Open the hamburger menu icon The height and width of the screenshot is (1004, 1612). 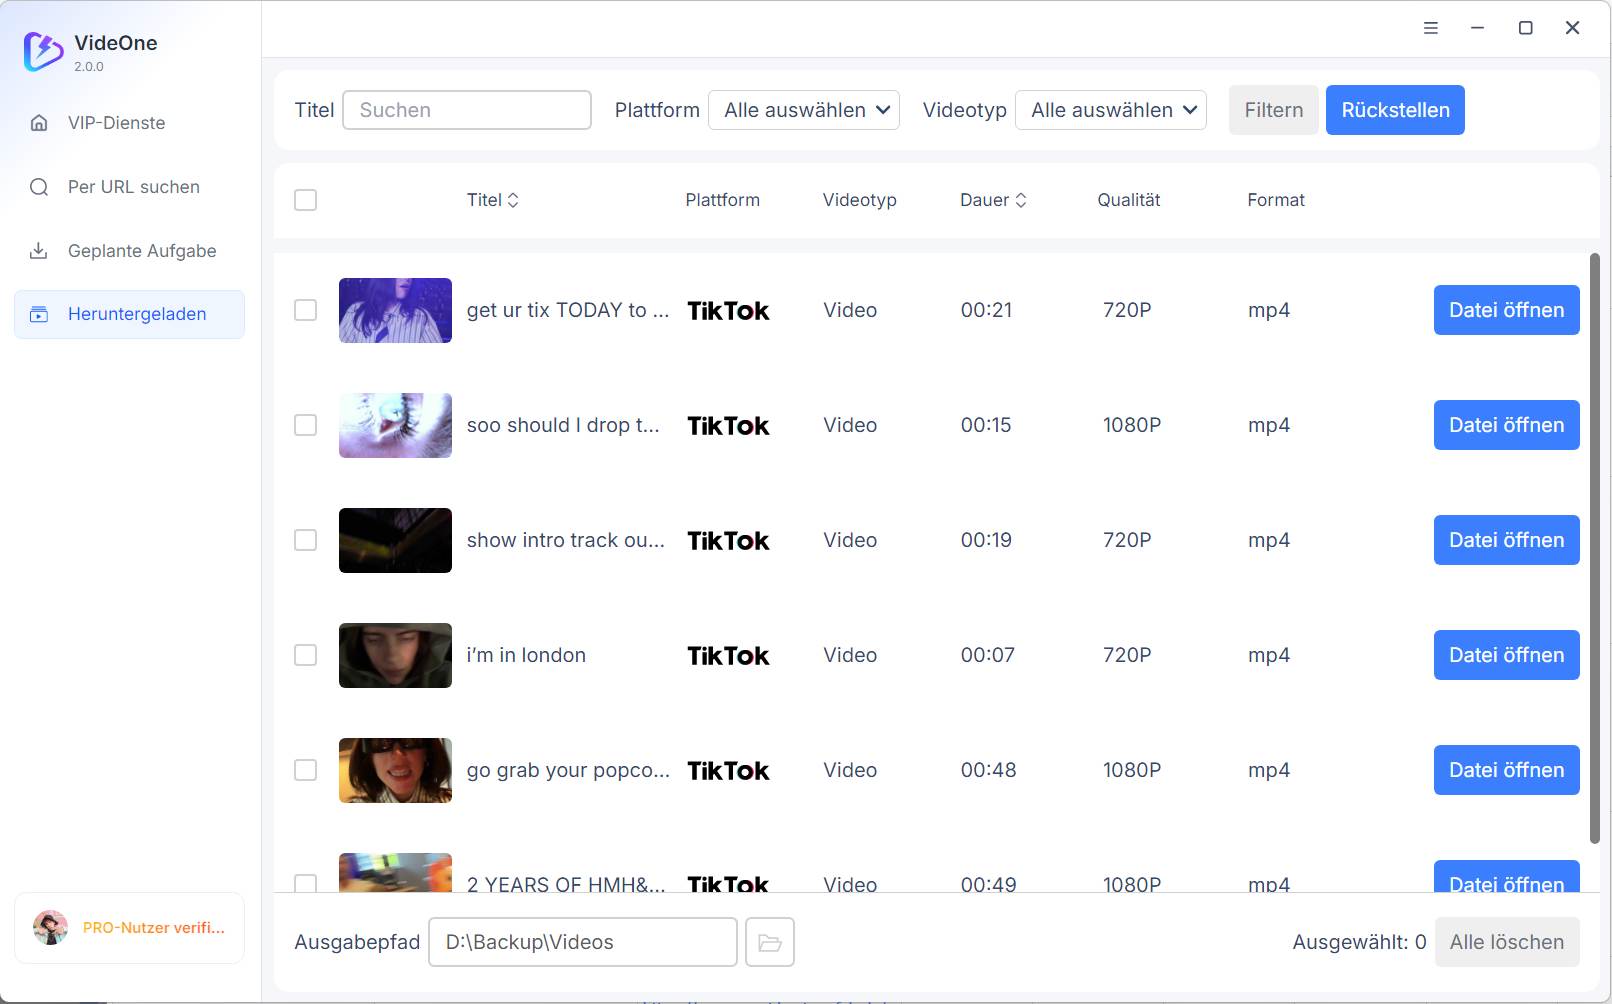tap(1431, 28)
